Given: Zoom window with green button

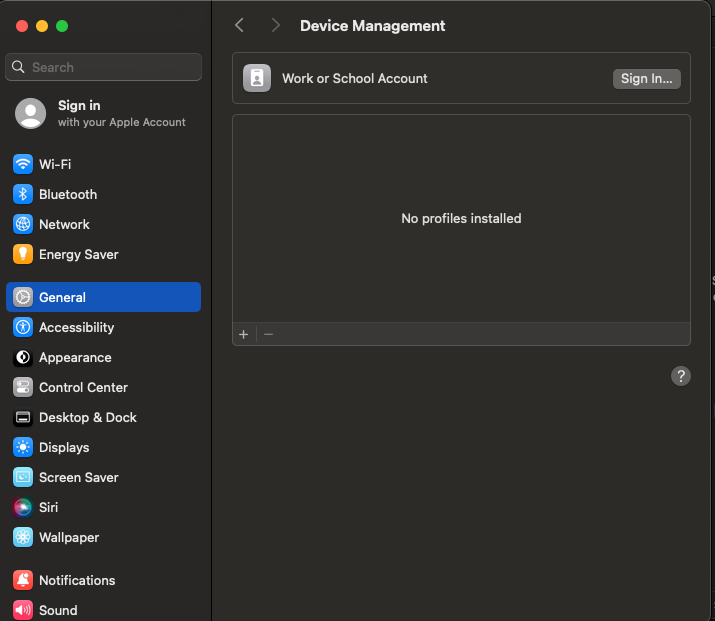Looking at the screenshot, I should [x=62, y=26].
